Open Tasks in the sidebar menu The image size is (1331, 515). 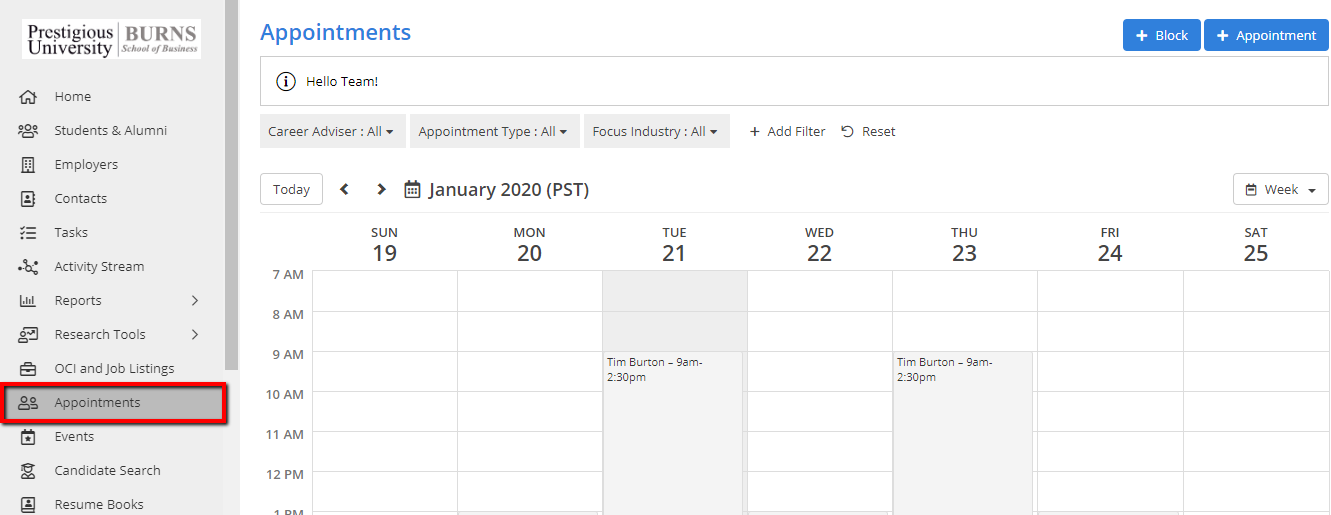(71, 233)
